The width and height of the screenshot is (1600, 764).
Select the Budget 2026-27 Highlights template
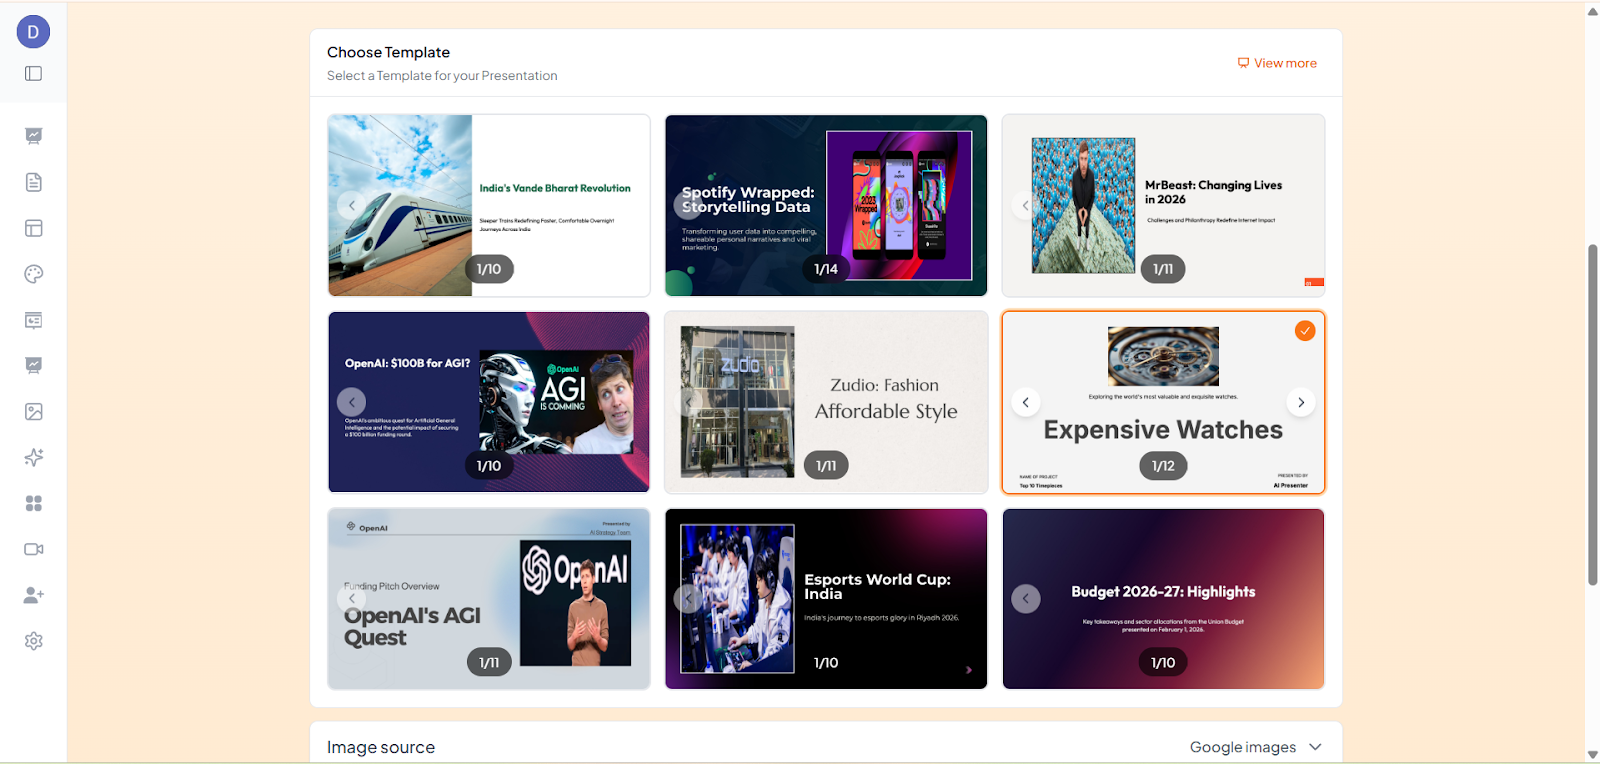(x=1163, y=599)
